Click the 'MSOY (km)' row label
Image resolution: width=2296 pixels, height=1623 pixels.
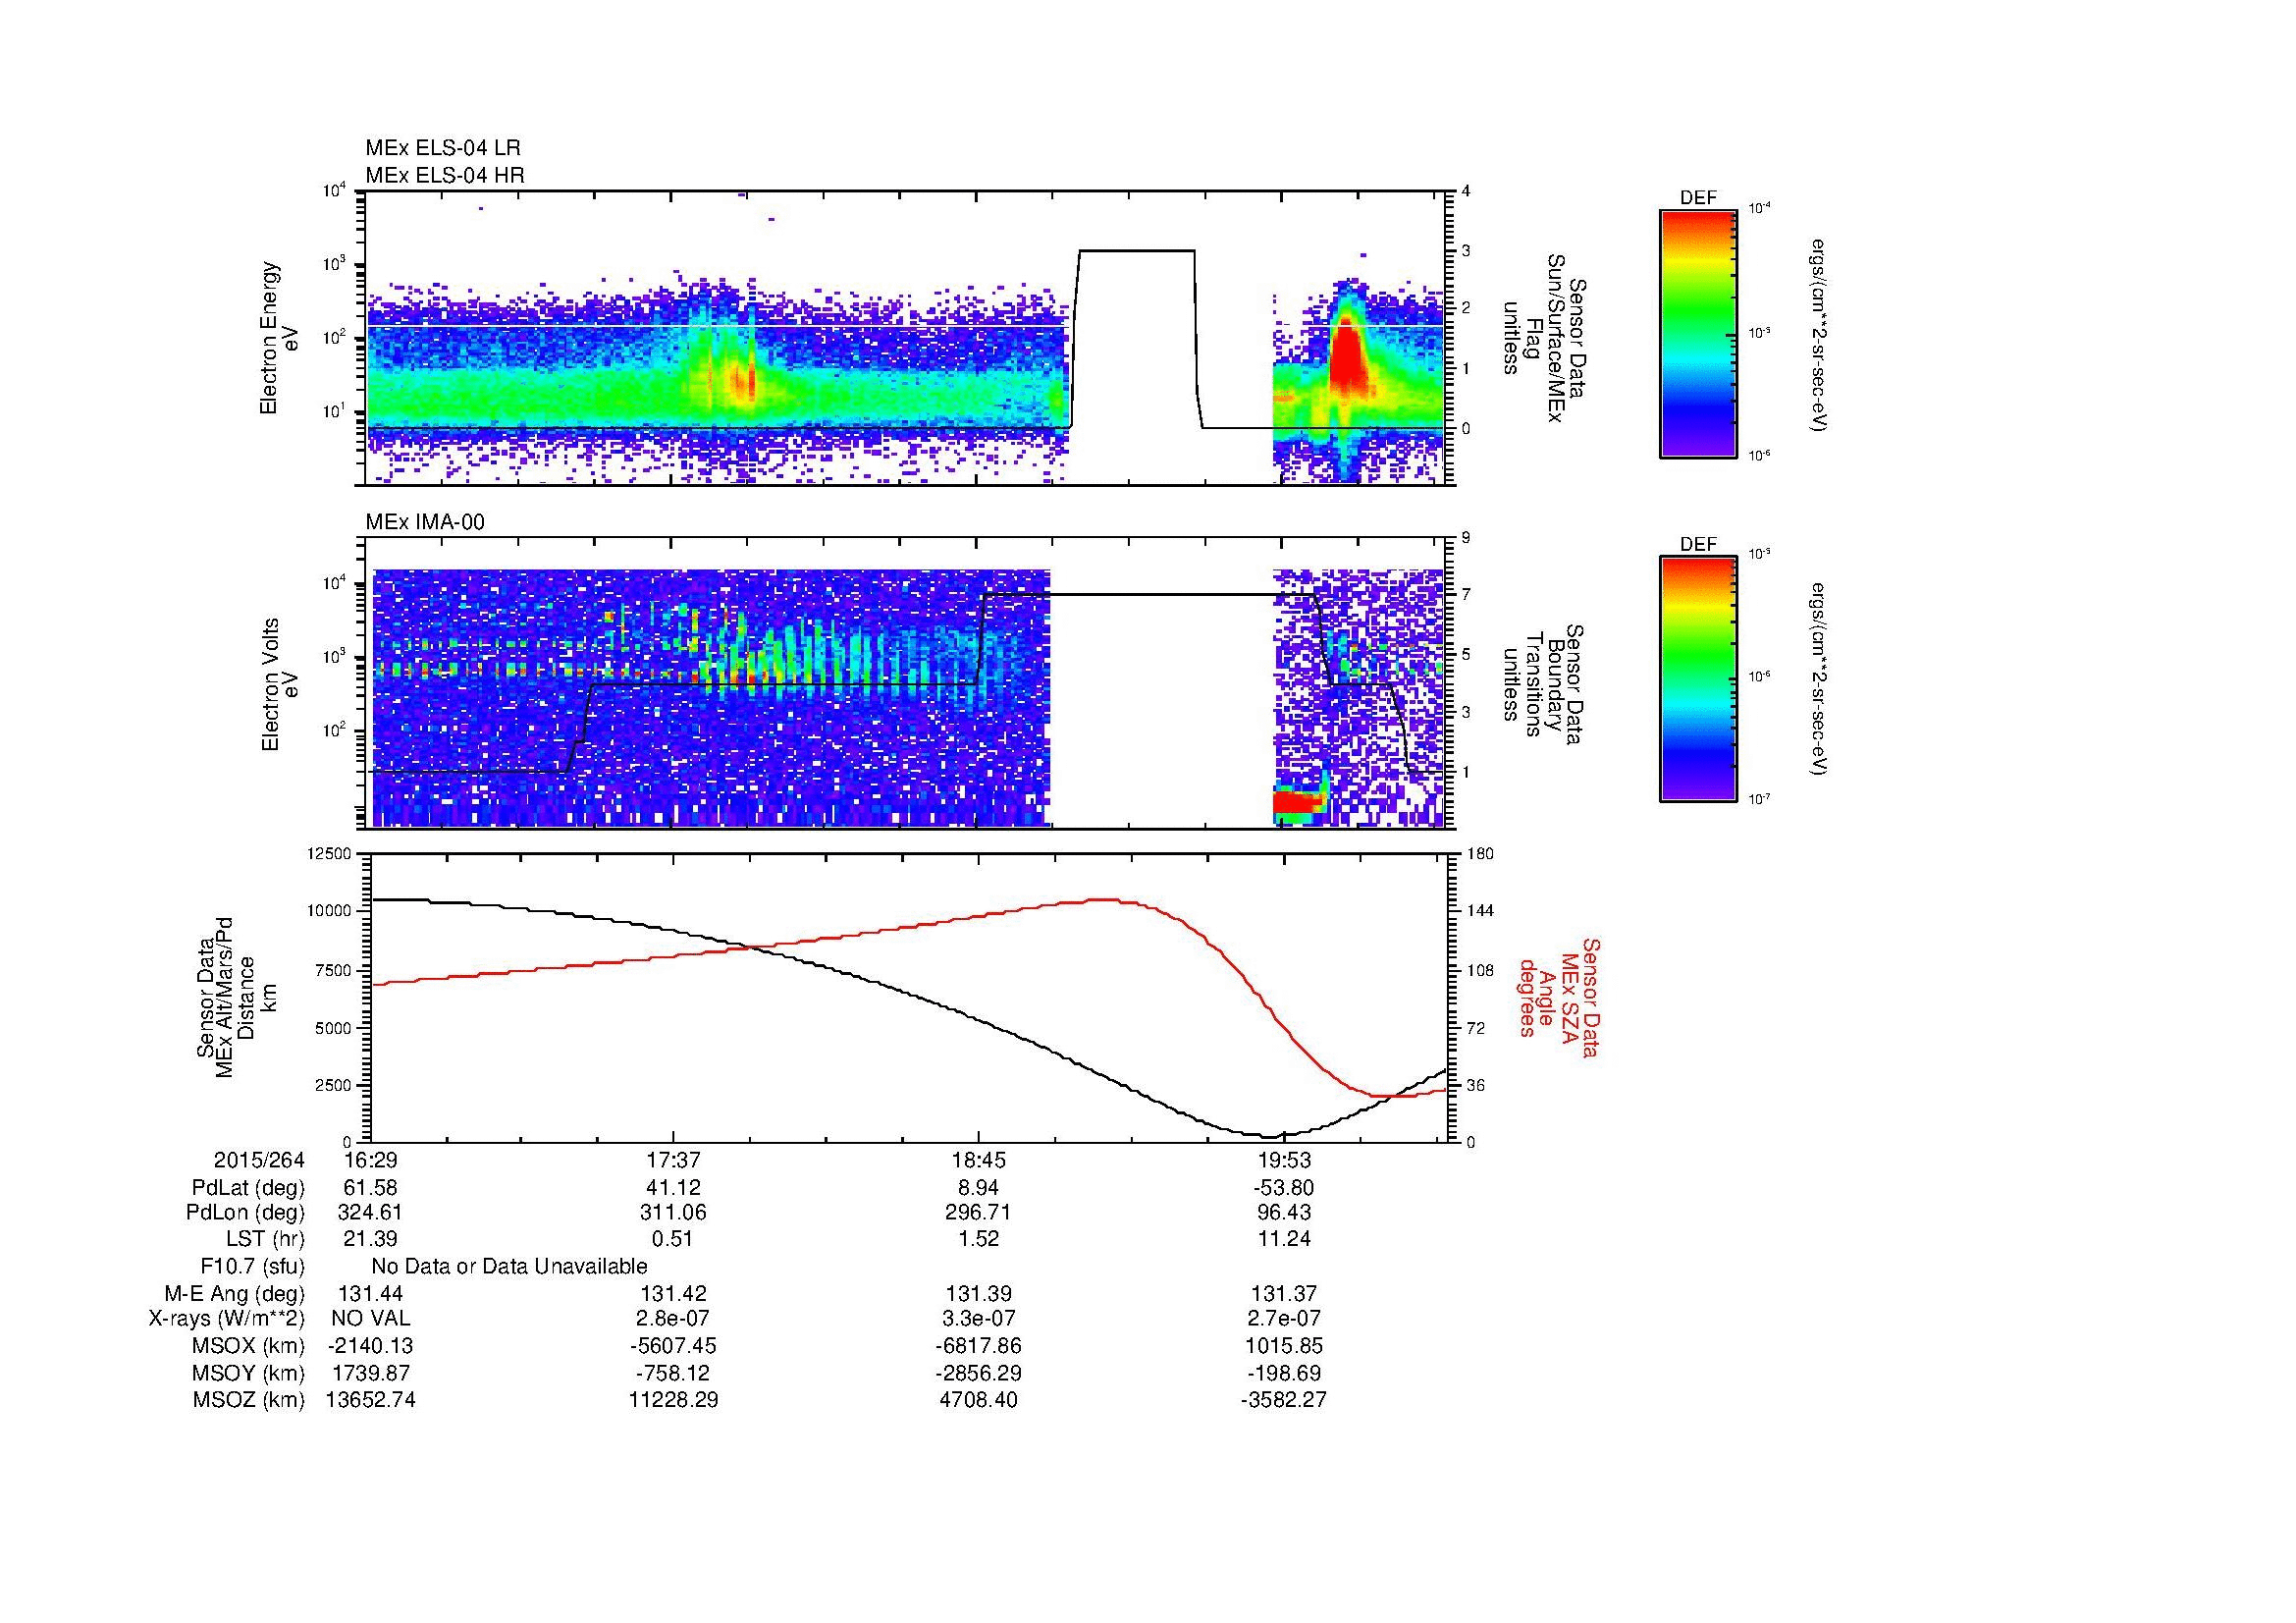tap(248, 1374)
